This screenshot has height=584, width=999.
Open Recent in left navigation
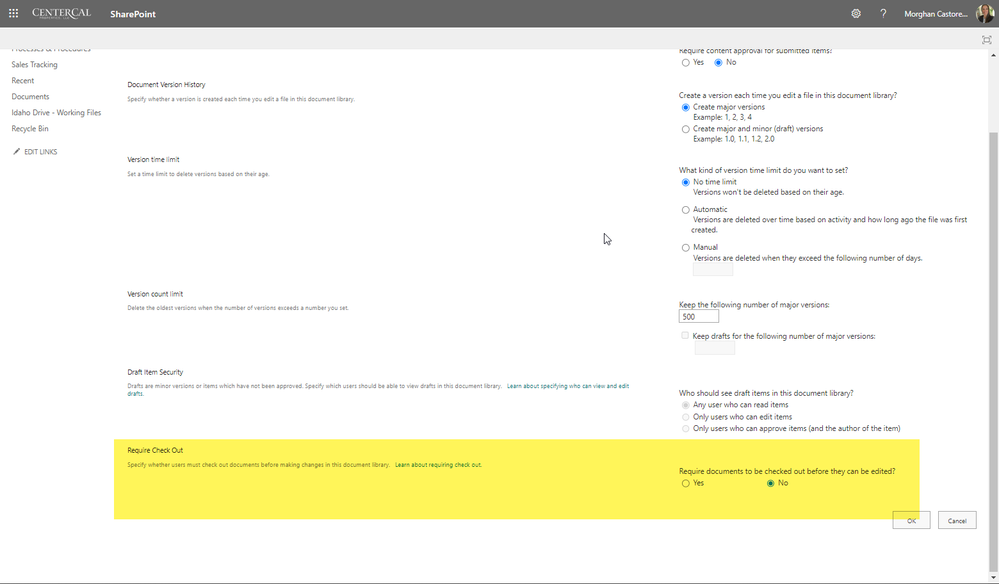click(x=23, y=80)
